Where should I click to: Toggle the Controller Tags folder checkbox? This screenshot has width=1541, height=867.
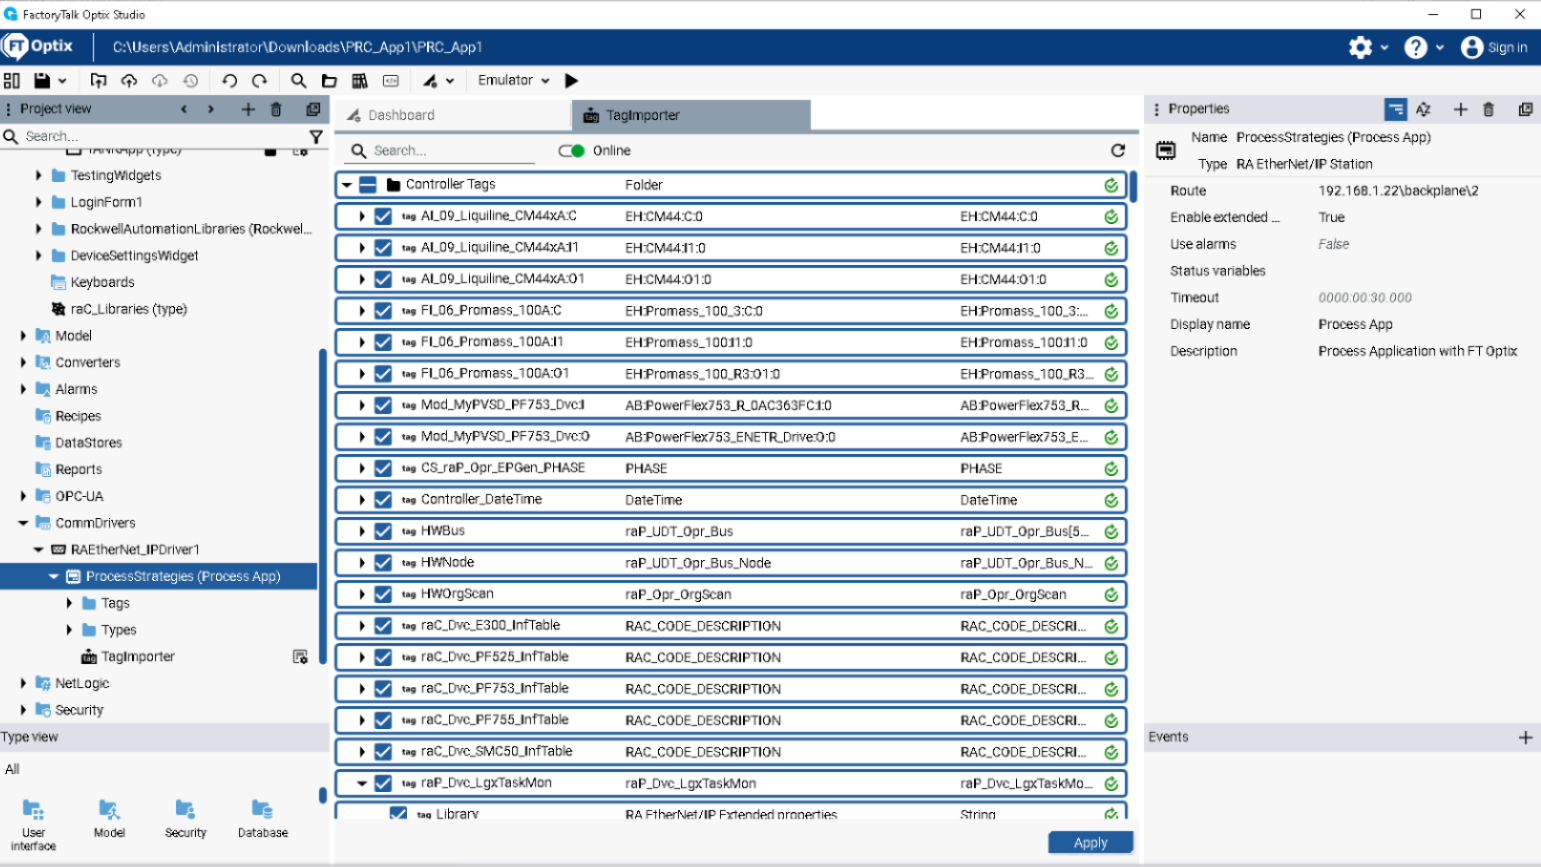368,185
